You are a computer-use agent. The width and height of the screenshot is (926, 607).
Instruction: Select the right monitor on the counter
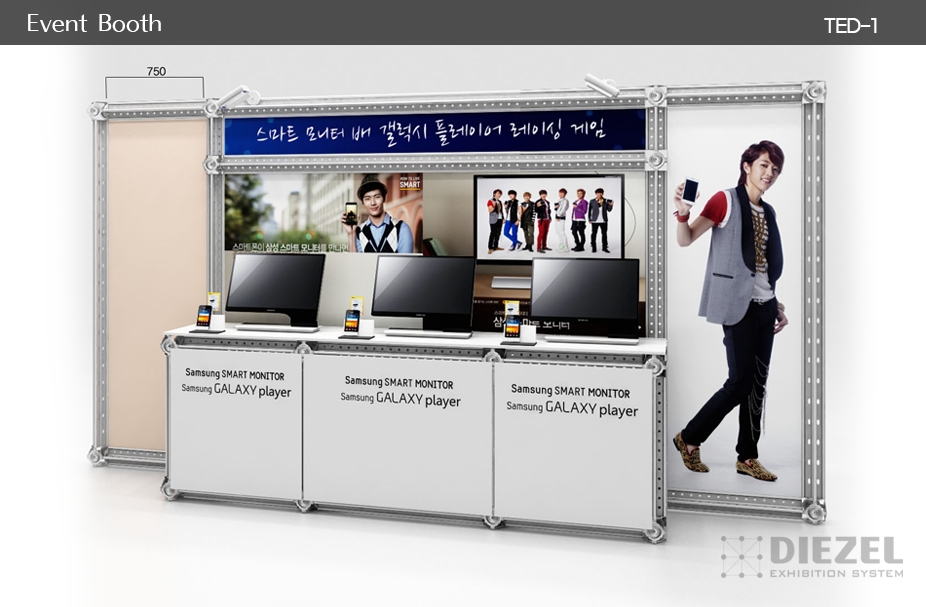[x=585, y=297]
